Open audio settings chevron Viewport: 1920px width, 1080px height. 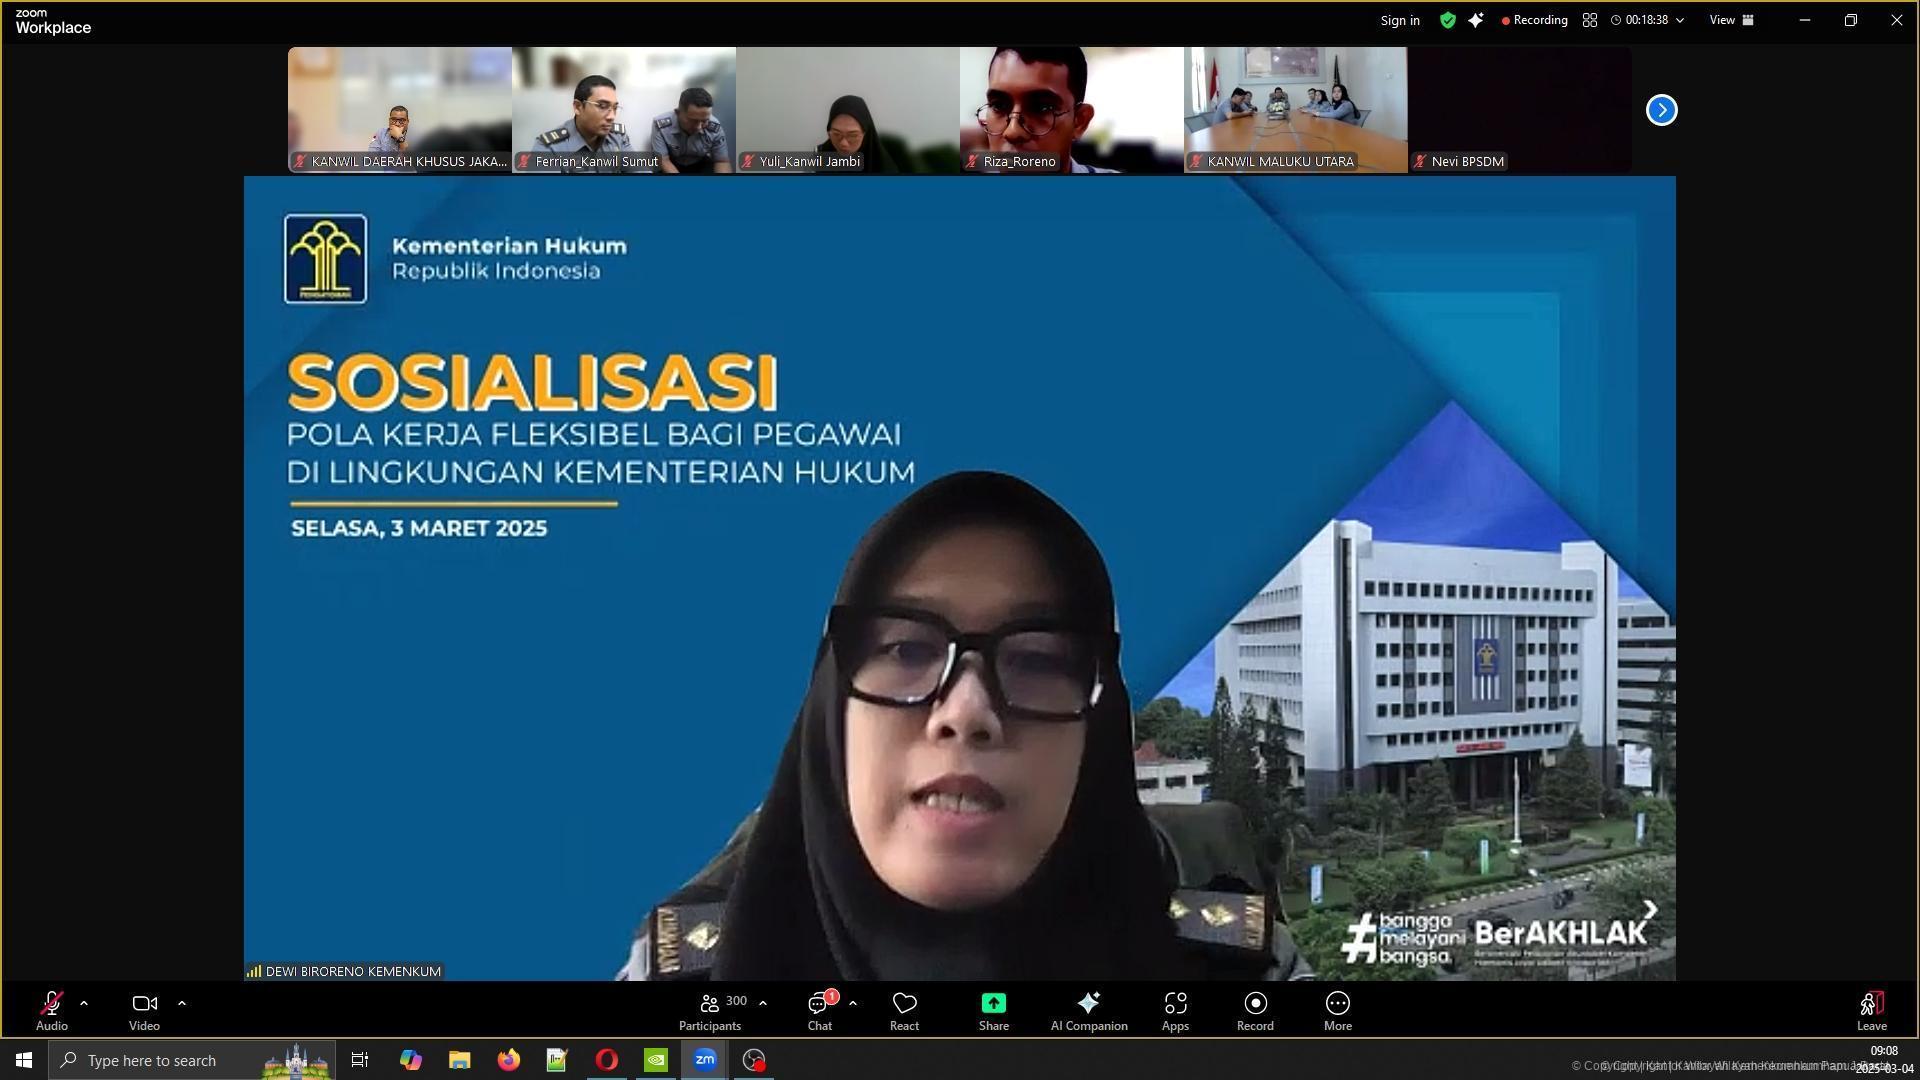point(83,1003)
